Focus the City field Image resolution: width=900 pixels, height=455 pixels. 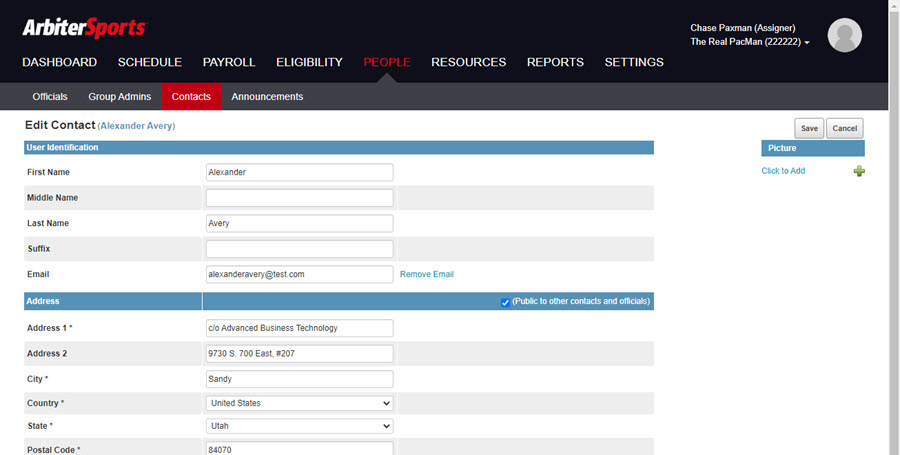click(x=300, y=379)
